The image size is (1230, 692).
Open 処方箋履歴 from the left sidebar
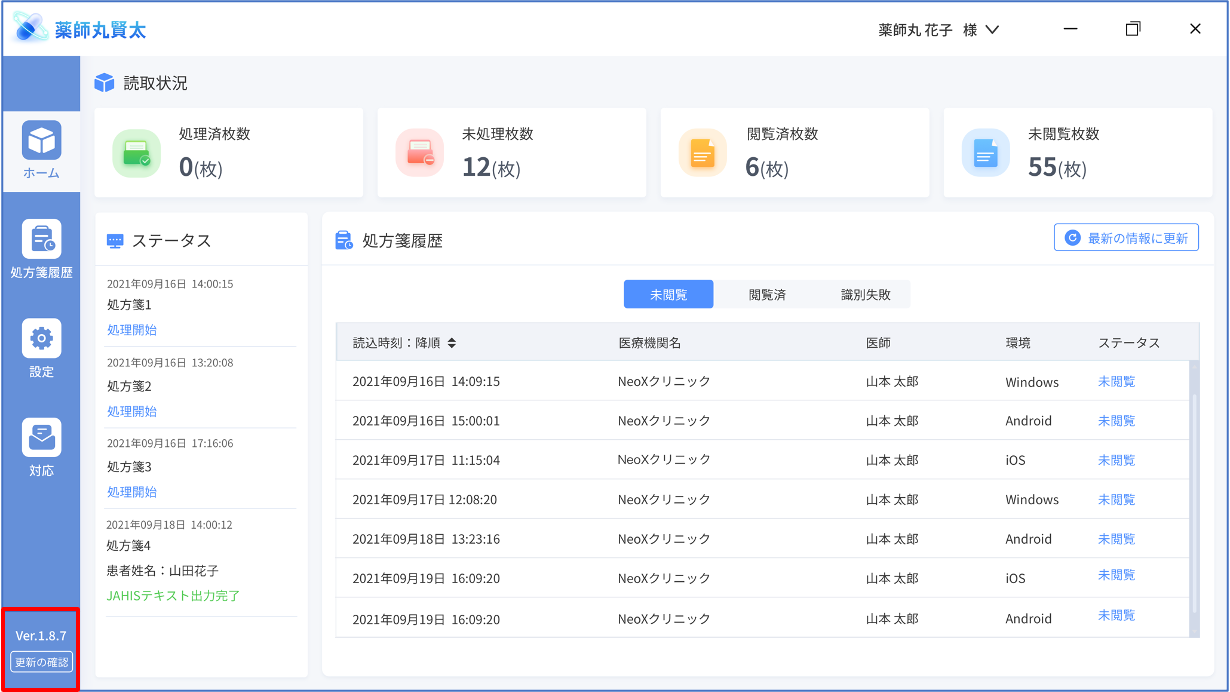point(41,249)
